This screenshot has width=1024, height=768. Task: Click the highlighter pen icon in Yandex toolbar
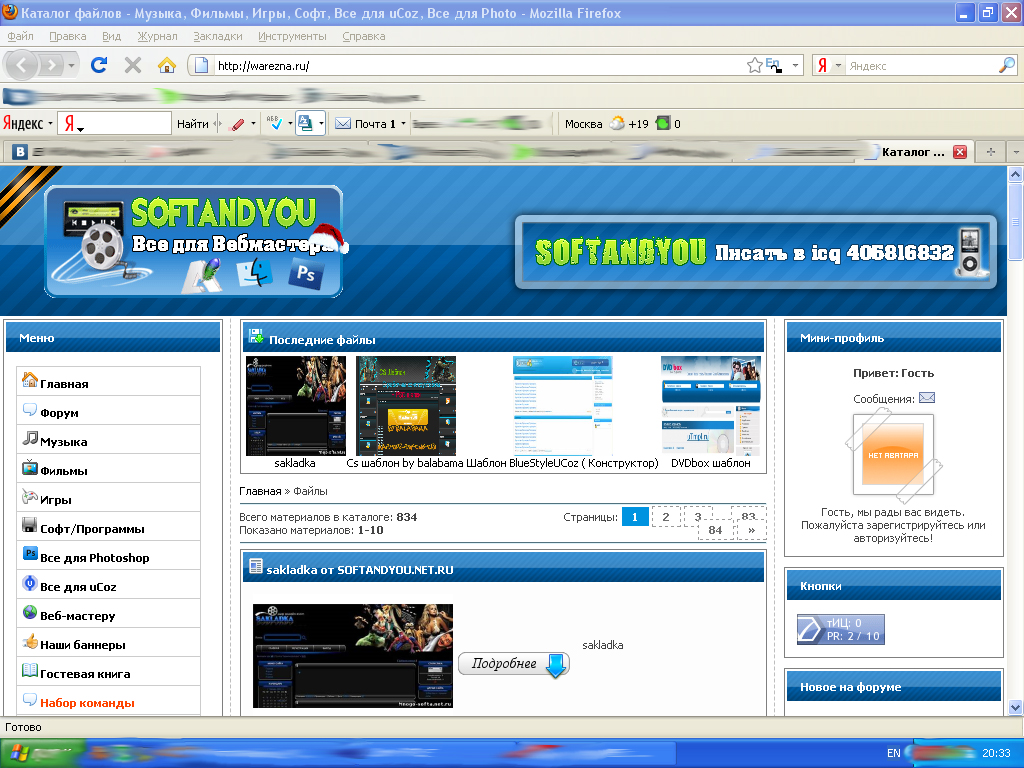(x=238, y=123)
